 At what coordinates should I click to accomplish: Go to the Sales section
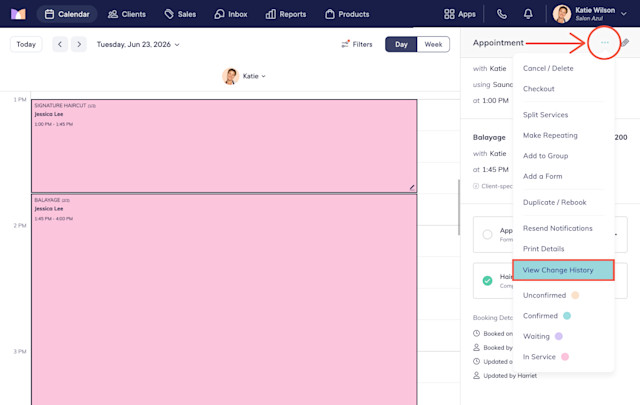point(180,14)
